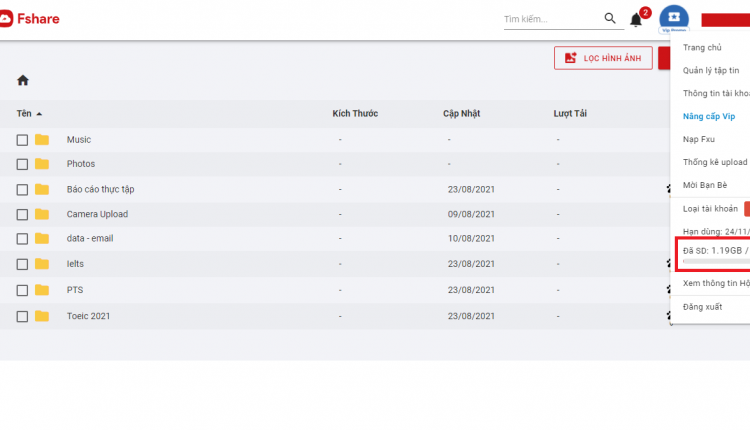The image size is (750, 430).
Task: Choose Nâng cấp Vip menu item
Action: pos(709,116)
